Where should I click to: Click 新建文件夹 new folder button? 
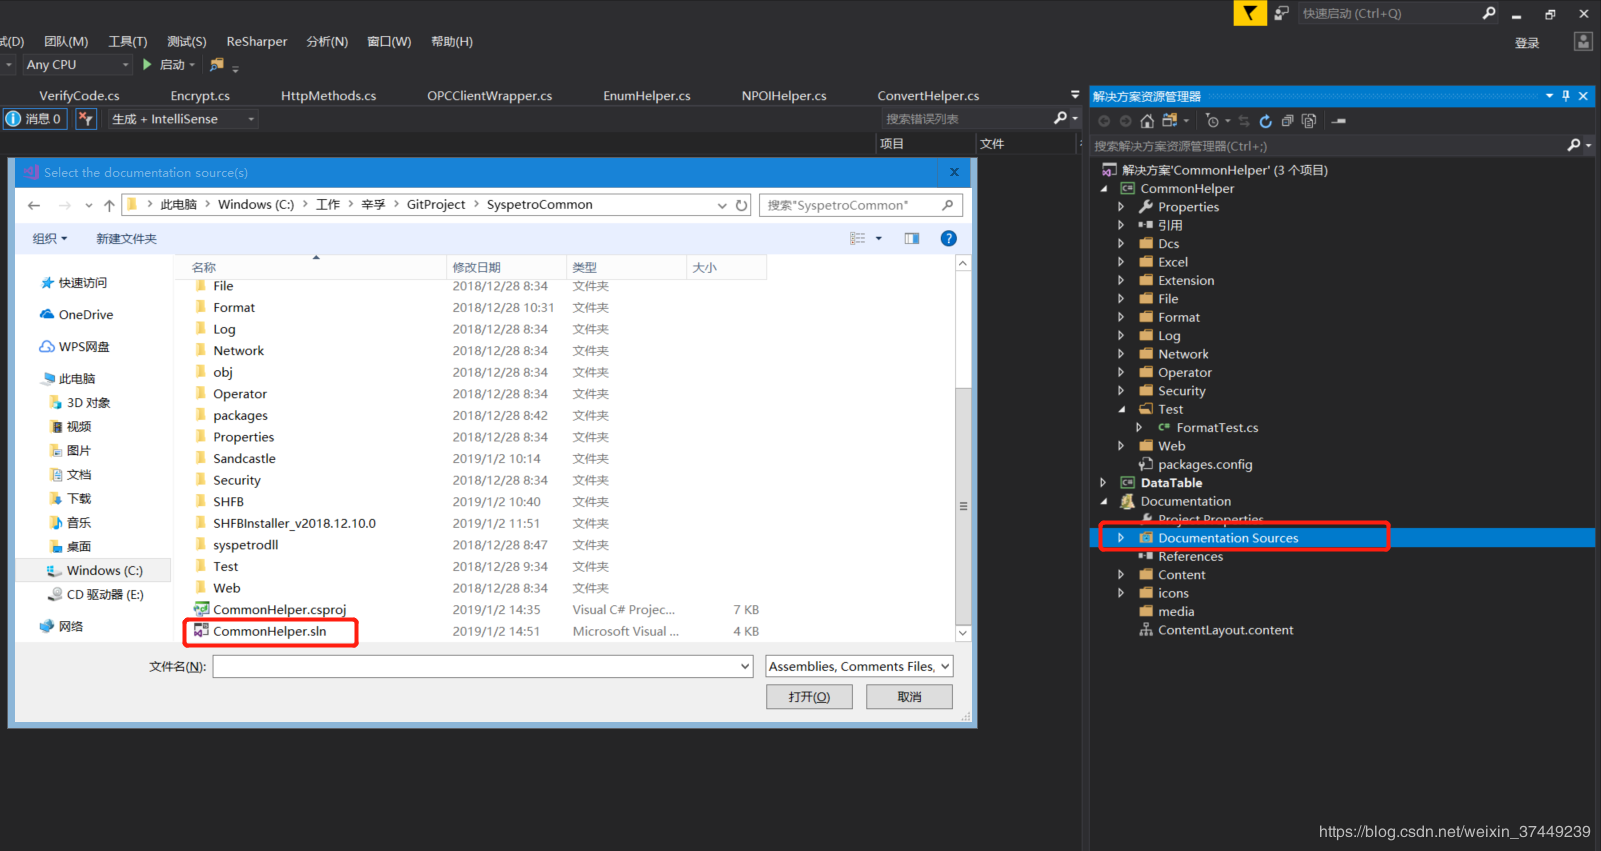coord(126,238)
